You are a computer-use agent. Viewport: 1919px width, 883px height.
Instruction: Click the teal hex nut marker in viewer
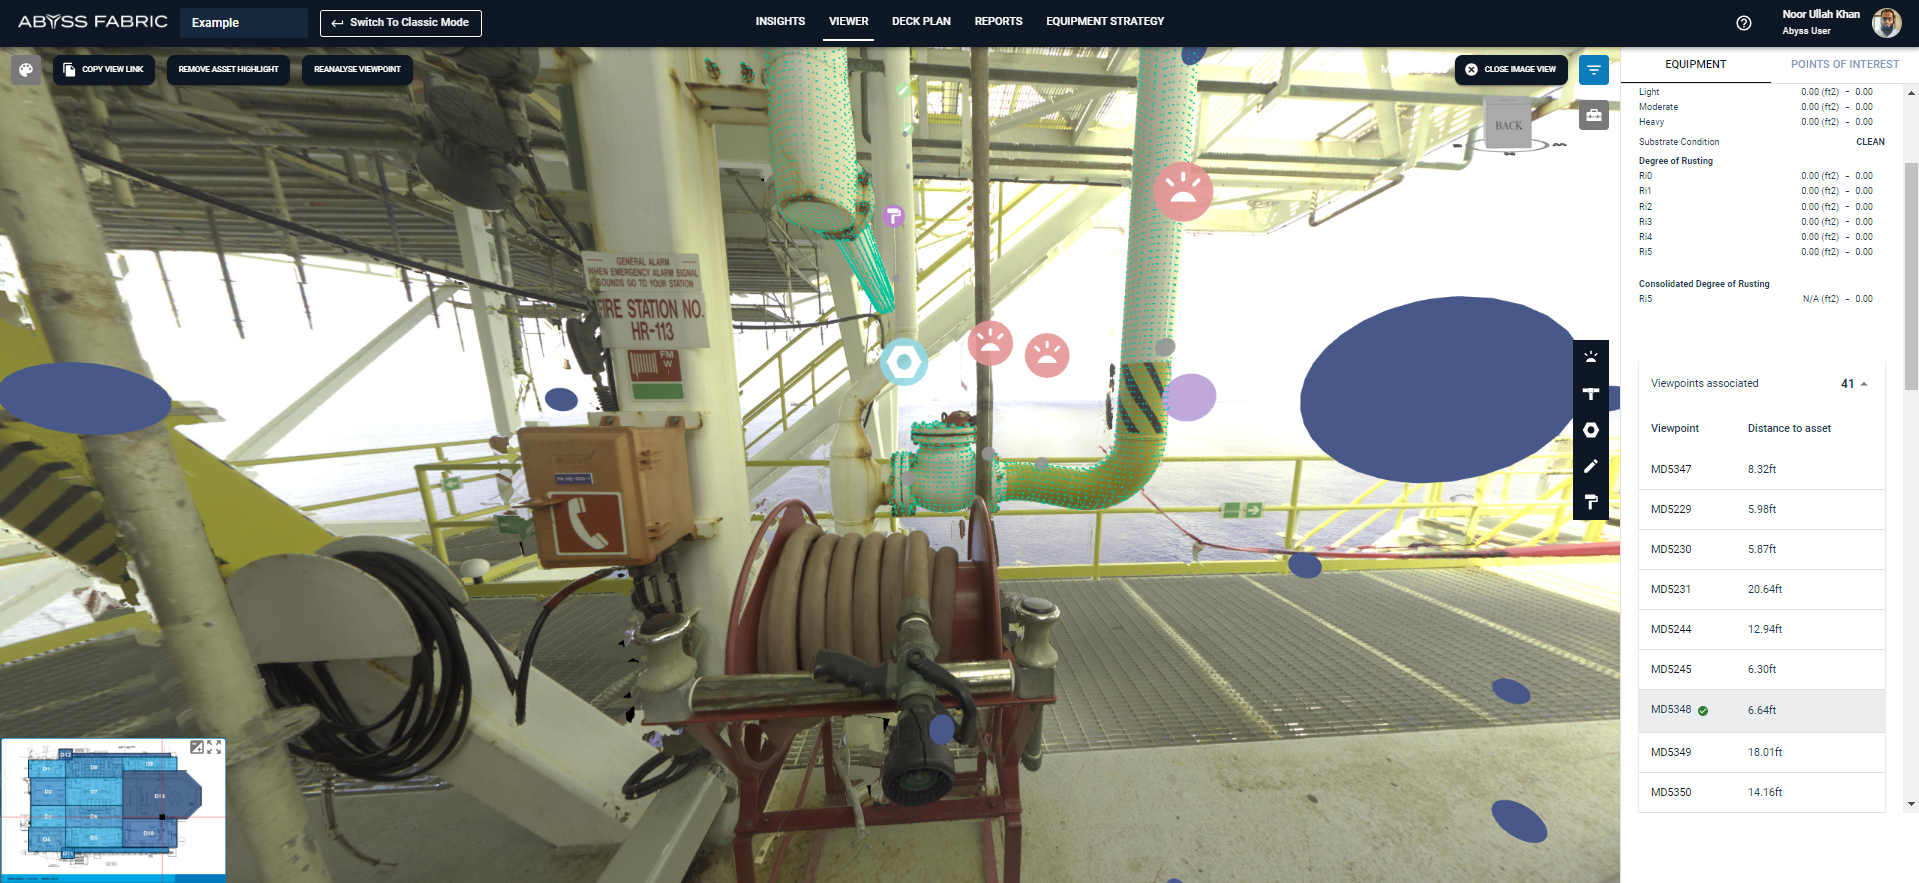pos(904,362)
